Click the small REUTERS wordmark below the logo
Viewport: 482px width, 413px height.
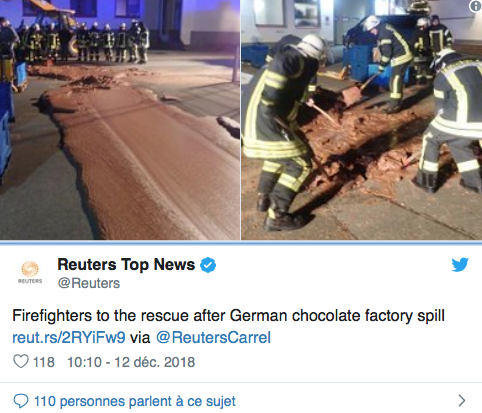point(30,281)
